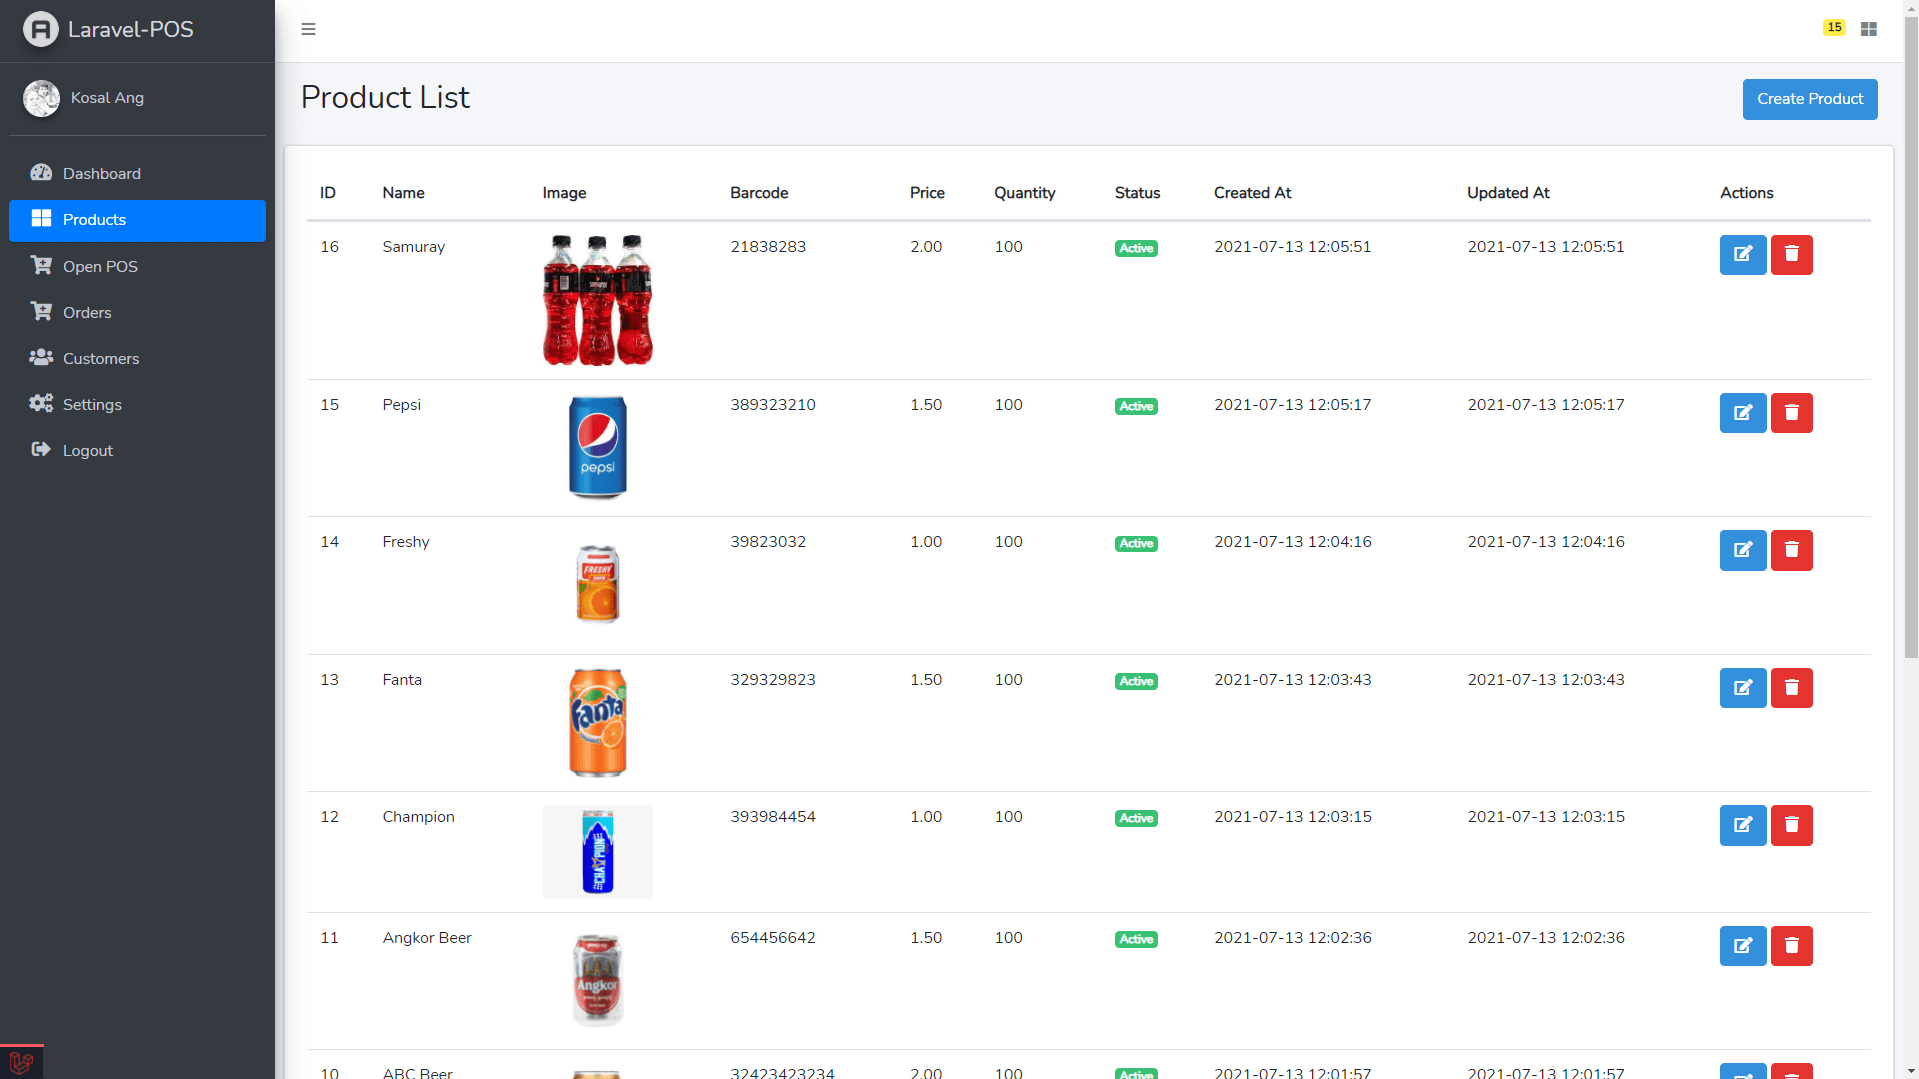
Task: Open Orders in sidebar
Action: (x=137, y=312)
